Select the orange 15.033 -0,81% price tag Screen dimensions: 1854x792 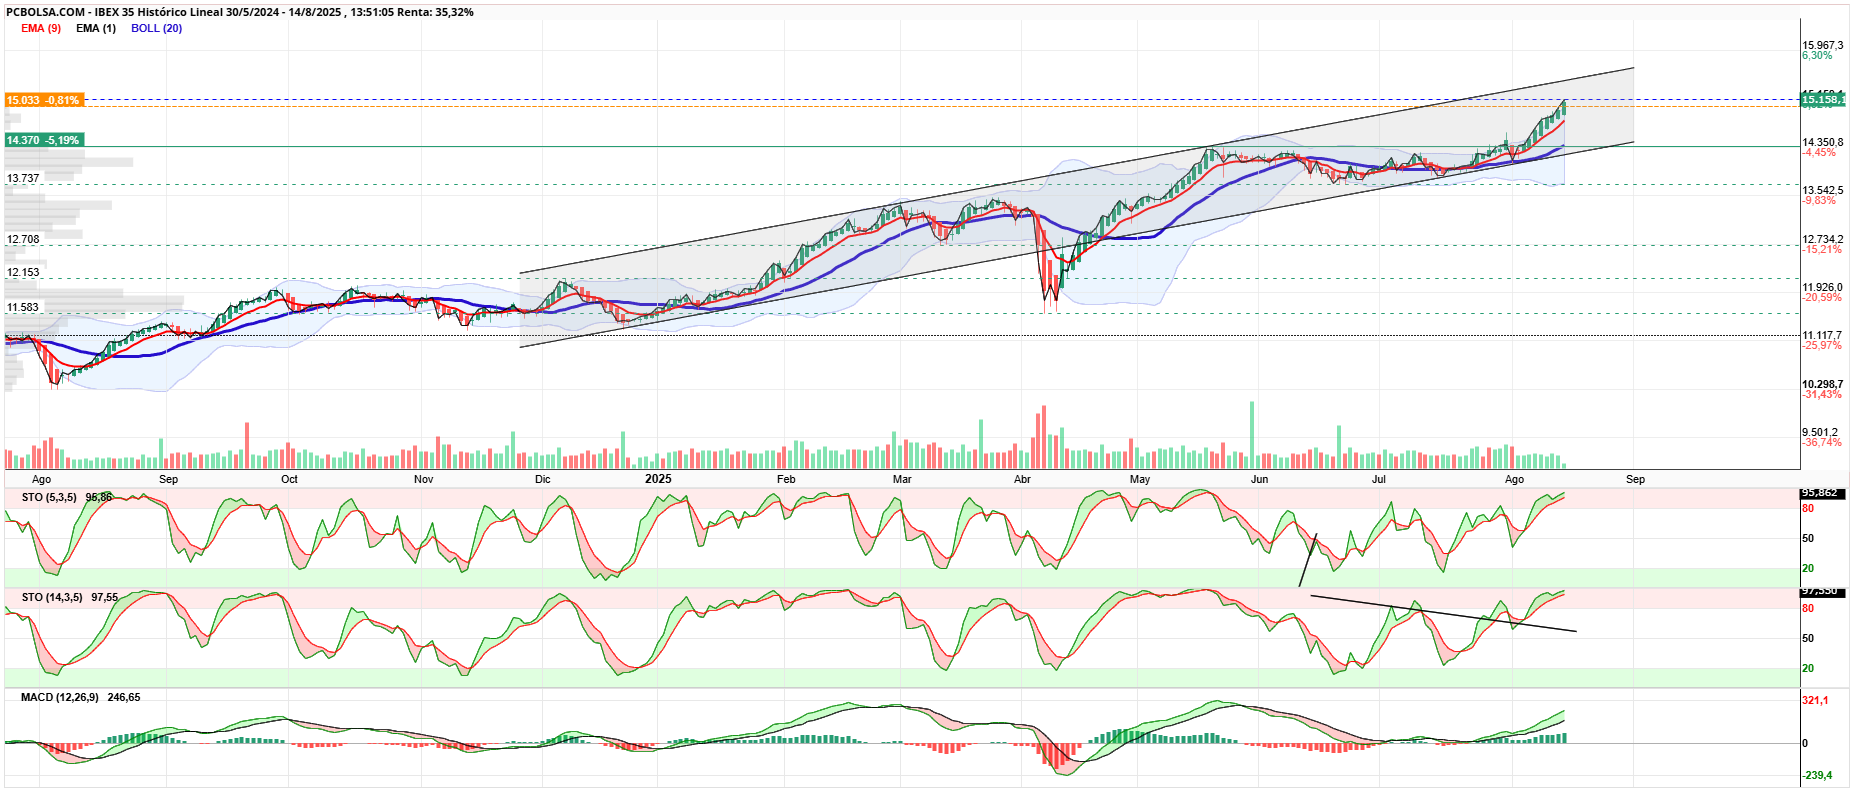[x=43, y=100]
